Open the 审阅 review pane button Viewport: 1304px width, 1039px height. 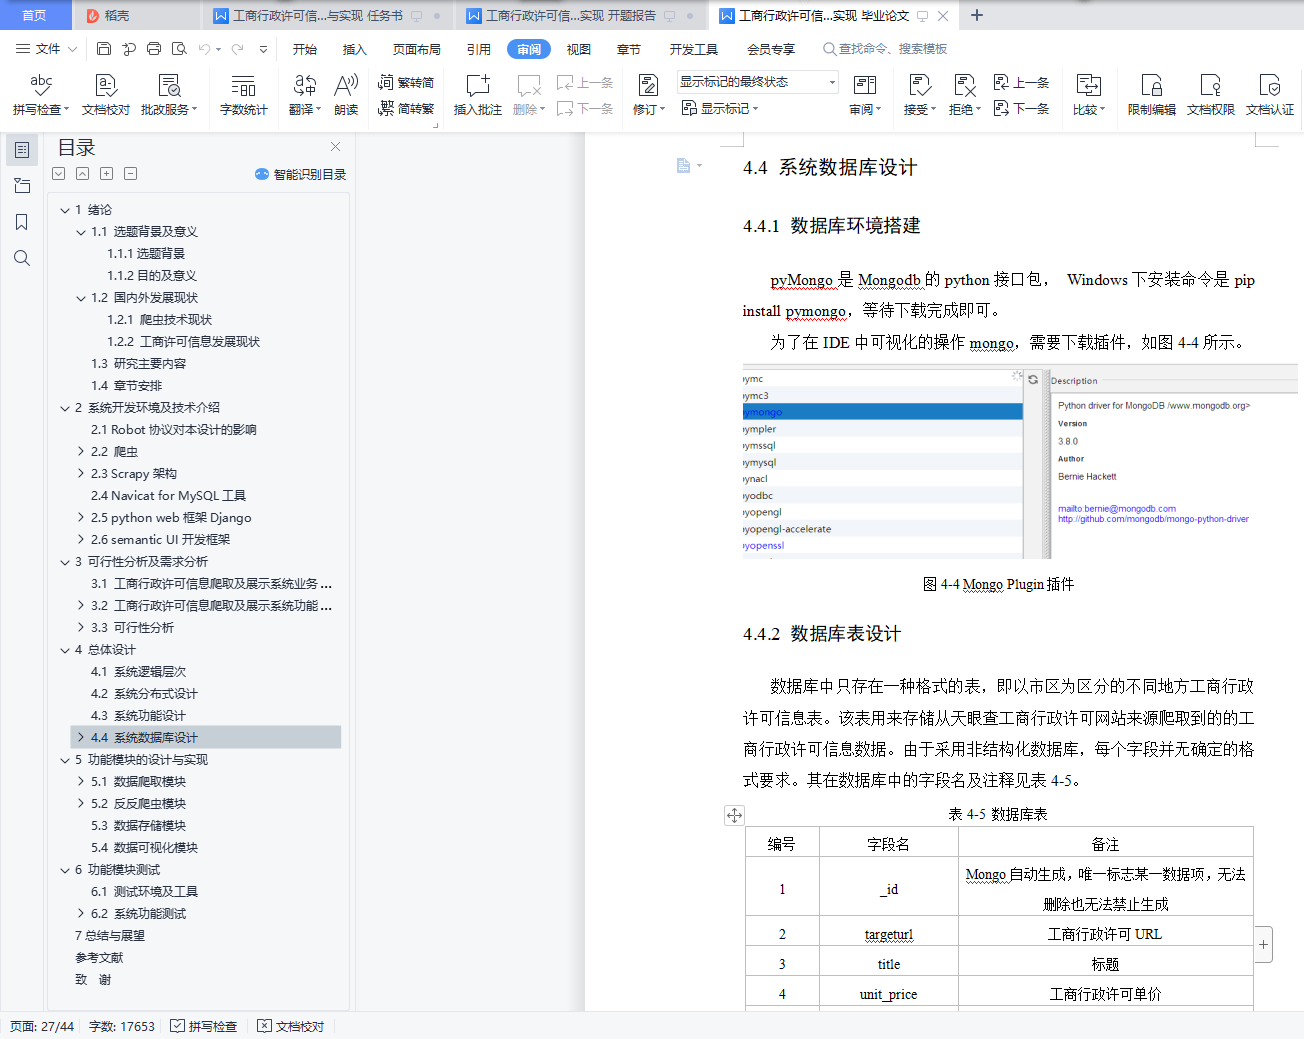(865, 95)
